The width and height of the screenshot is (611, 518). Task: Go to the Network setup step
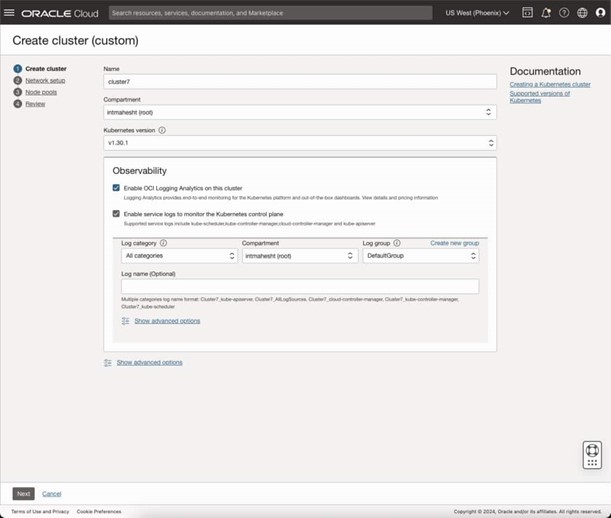pos(46,80)
